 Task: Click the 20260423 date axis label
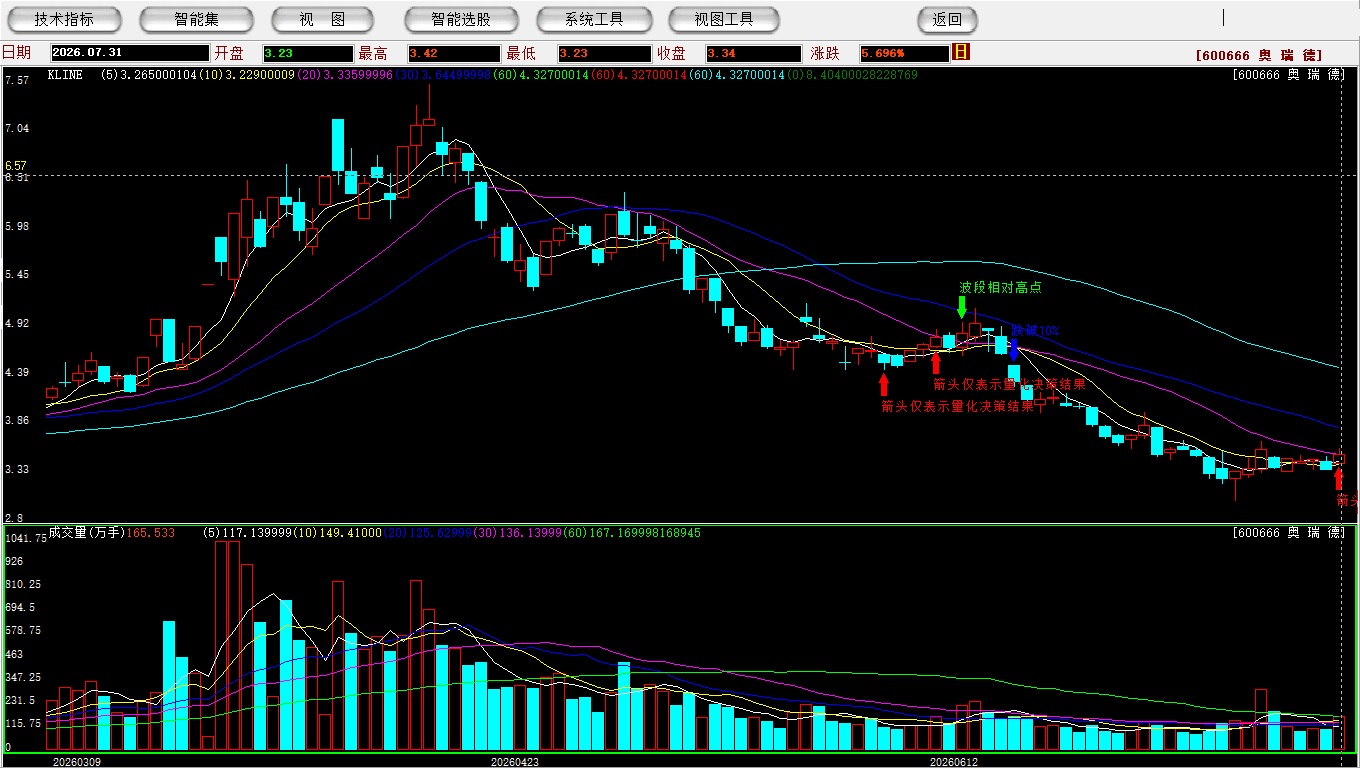tap(514, 761)
